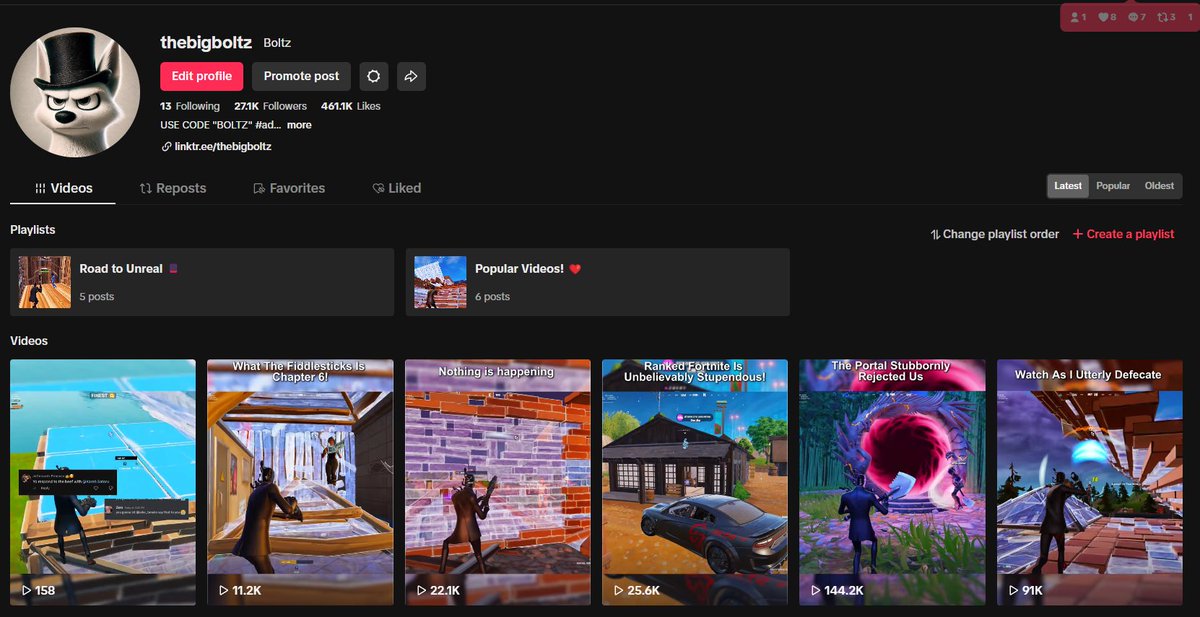1200x617 pixels.
Task: Open 'What The Fiddlesticks Is Chapter 6!' video
Action: (300, 483)
